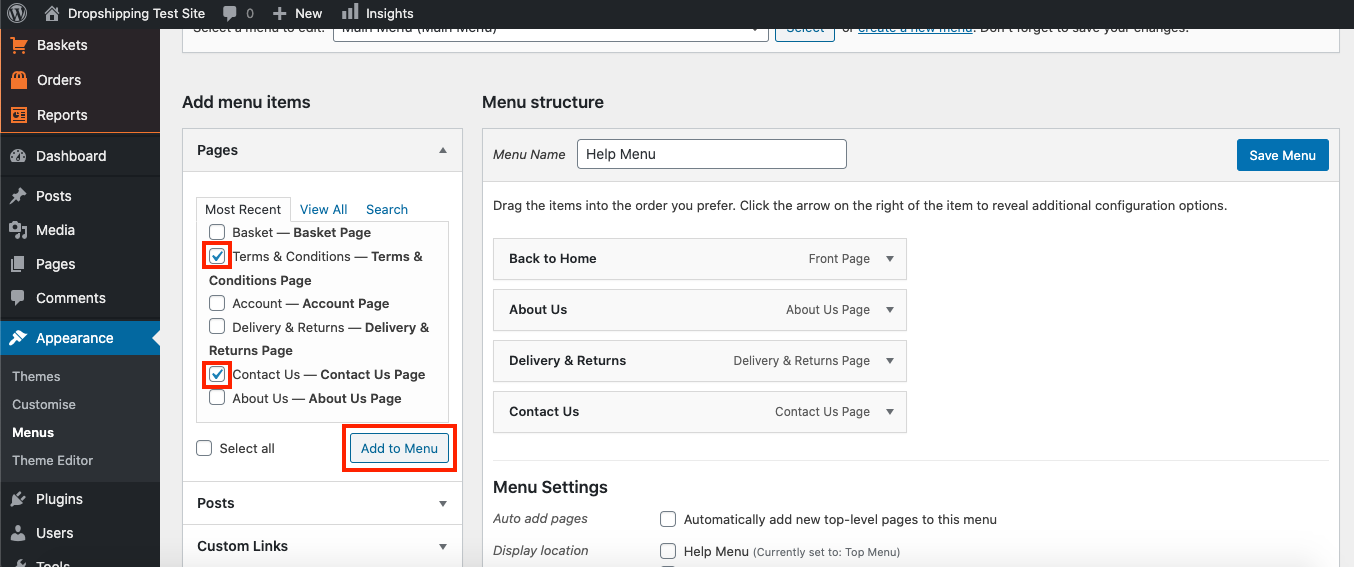The width and height of the screenshot is (1354, 567).
Task: Tick the About Us — About Us Page checkbox
Action: (x=217, y=398)
